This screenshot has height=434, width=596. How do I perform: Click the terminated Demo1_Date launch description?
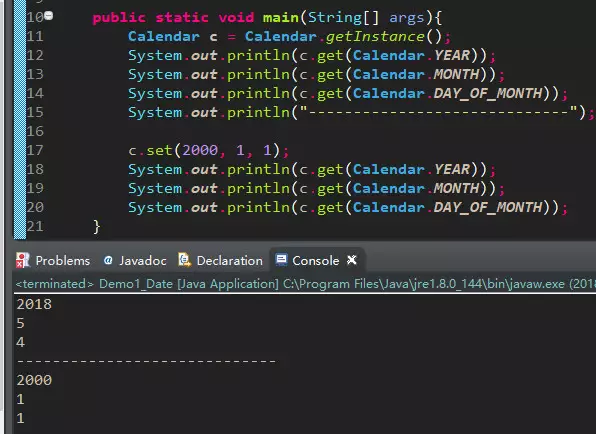[x=306, y=284]
